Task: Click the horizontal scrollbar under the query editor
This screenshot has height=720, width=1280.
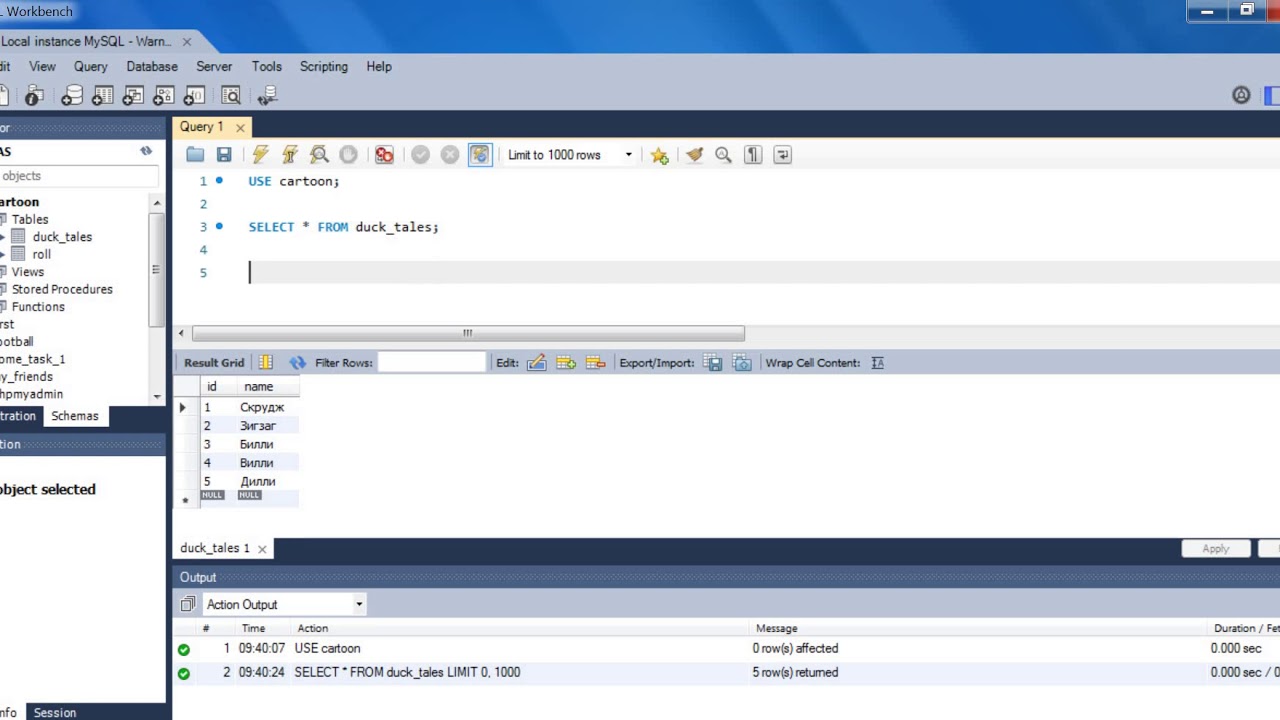Action: pyautogui.click(x=468, y=333)
